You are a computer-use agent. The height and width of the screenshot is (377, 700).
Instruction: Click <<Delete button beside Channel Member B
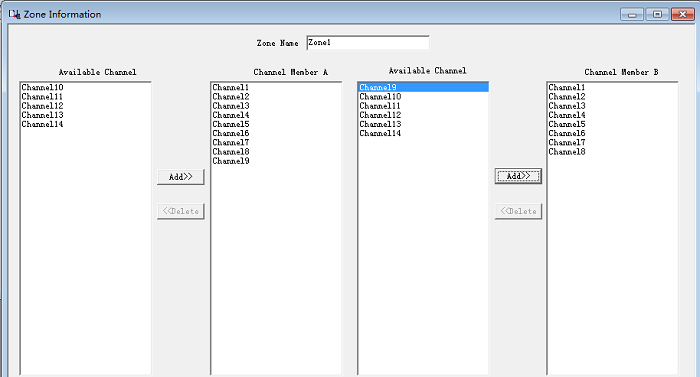pyautogui.click(x=518, y=211)
